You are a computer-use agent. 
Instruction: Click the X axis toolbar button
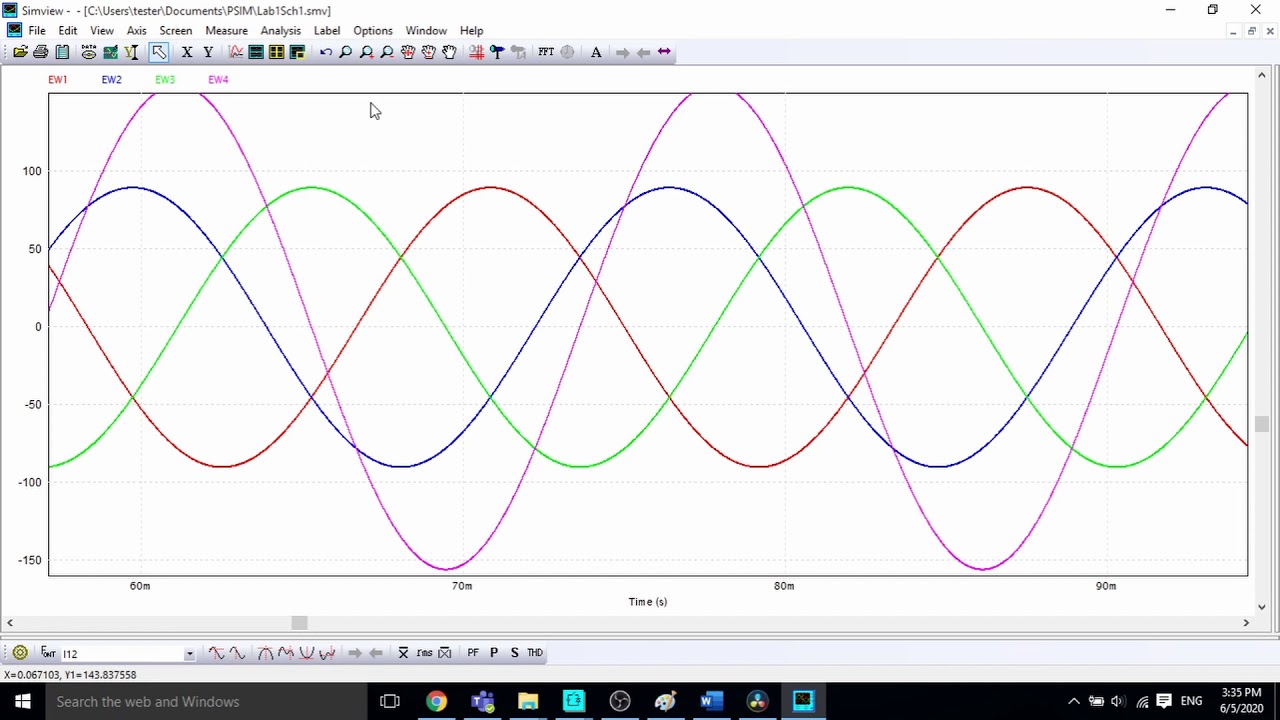(186, 52)
